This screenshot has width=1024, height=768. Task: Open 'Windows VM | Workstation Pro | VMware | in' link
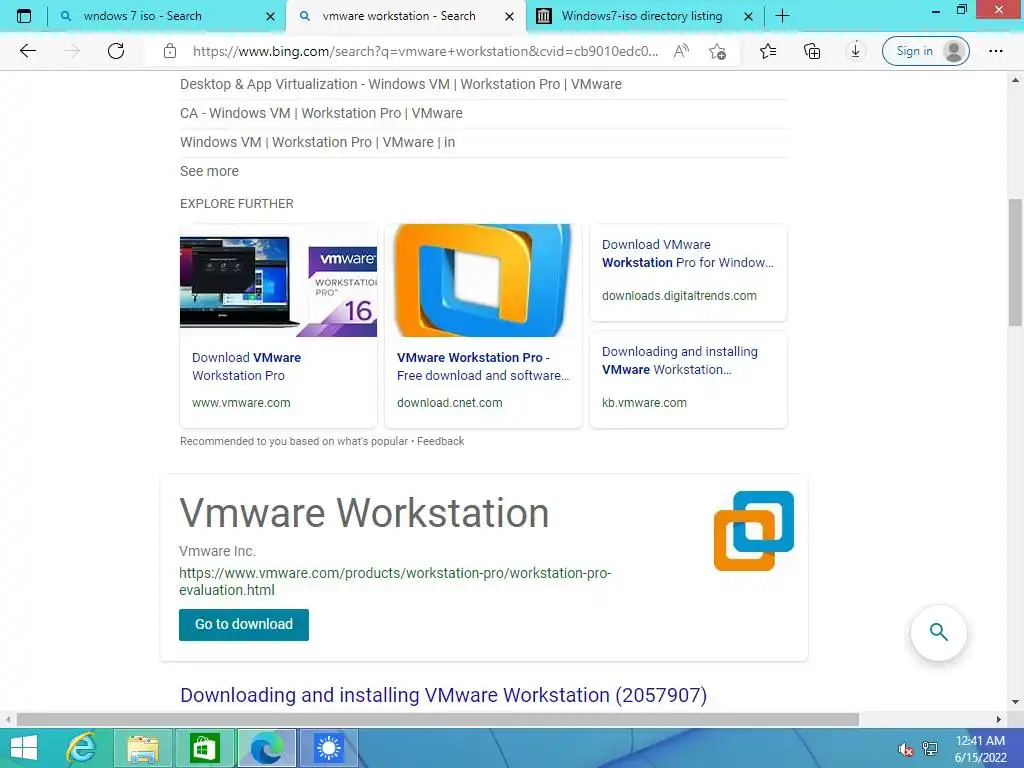(x=317, y=142)
